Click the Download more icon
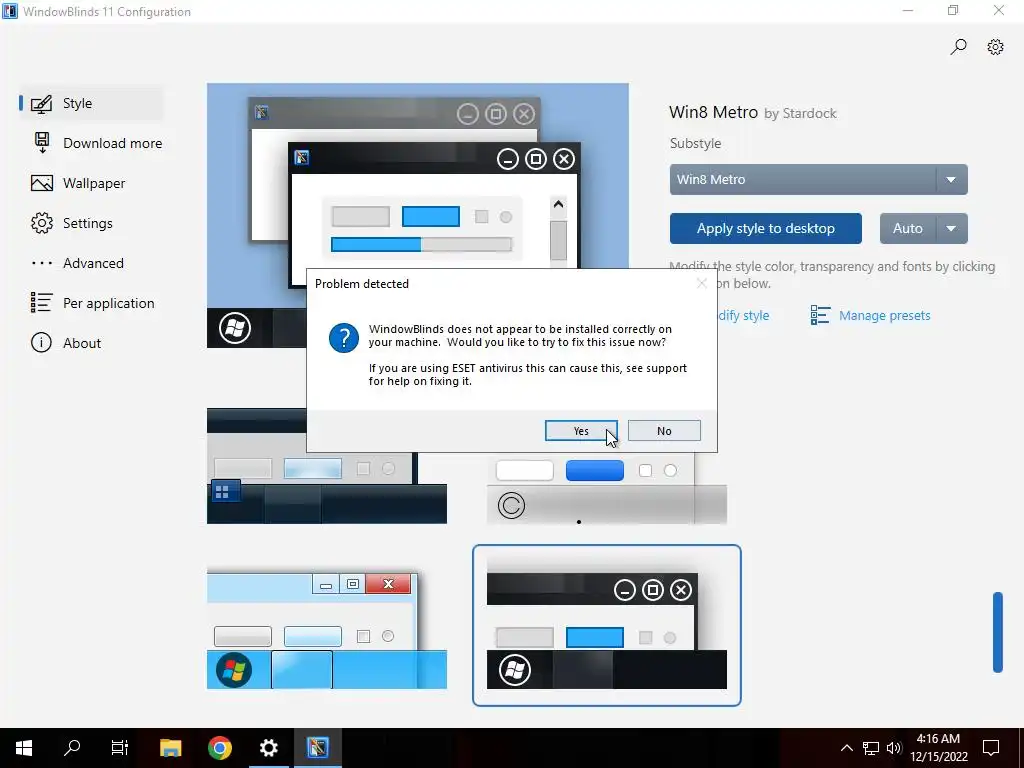Image resolution: width=1024 pixels, height=768 pixels. tap(42, 143)
